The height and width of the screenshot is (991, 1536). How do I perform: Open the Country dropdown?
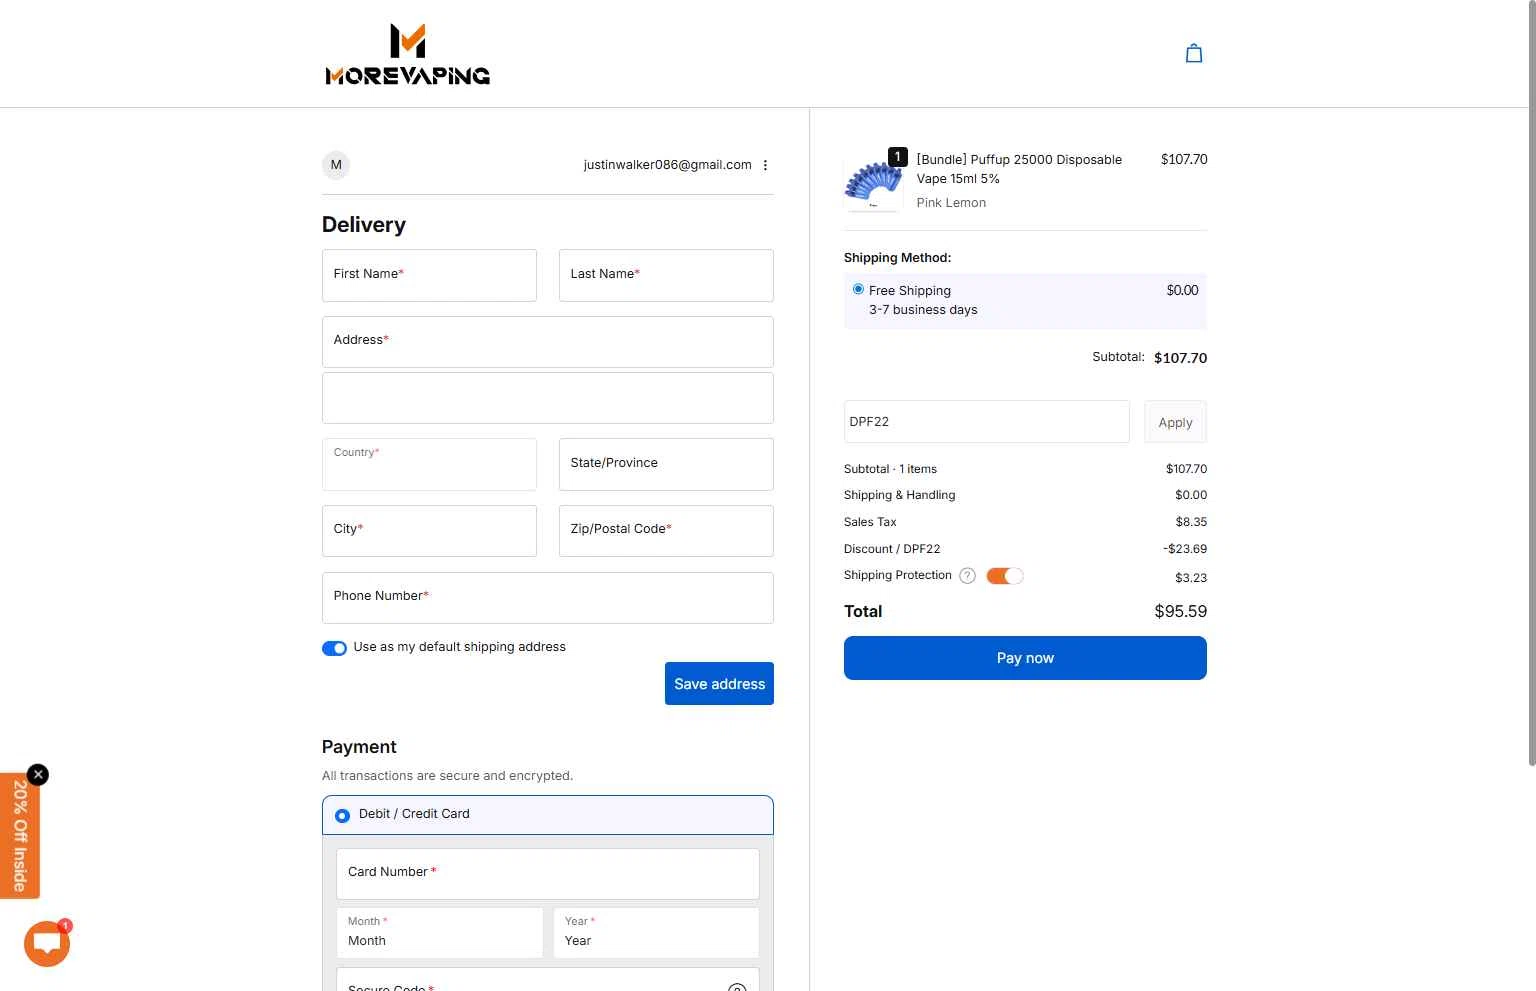(429, 464)
